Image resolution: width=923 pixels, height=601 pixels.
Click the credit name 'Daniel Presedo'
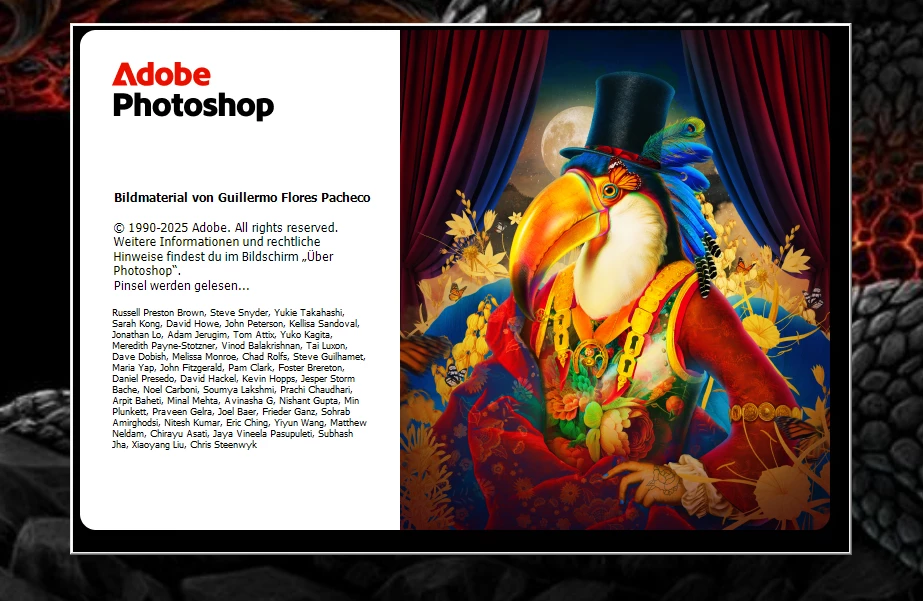point(143,378)
